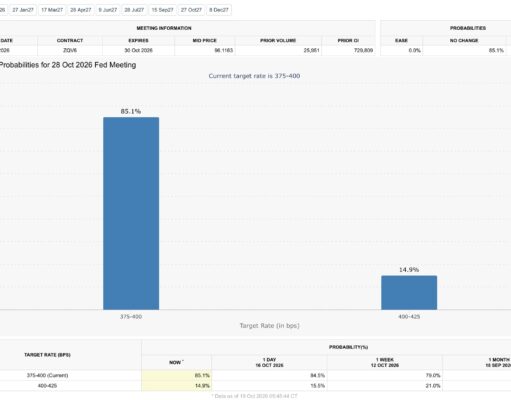The width and height of the screenshot is (511, 400).
Task: Select the 28 Jul27 meeting tab
Action: 134,10
